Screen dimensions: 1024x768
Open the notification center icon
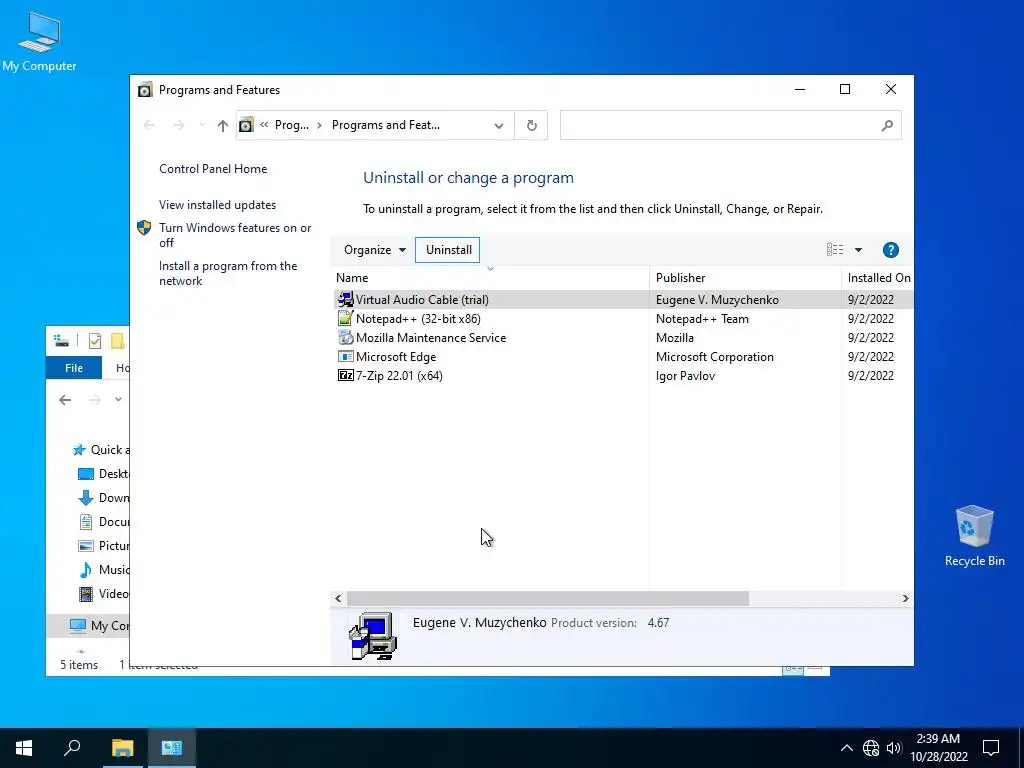coord(991,748)
